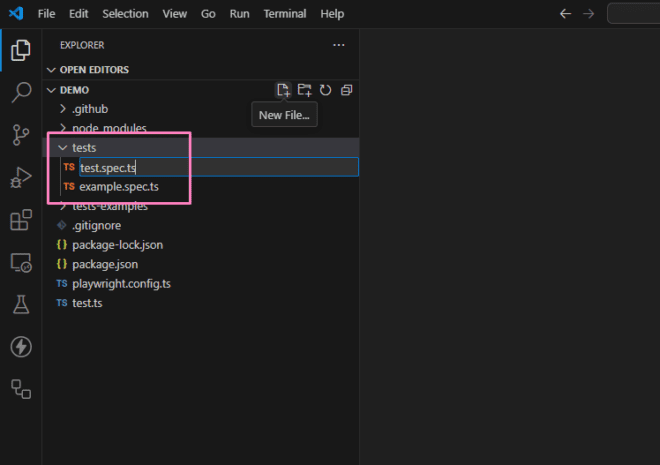Open the Search view in activity bar
The width and height of the screenshot is (660, 465).
point(21,92)
